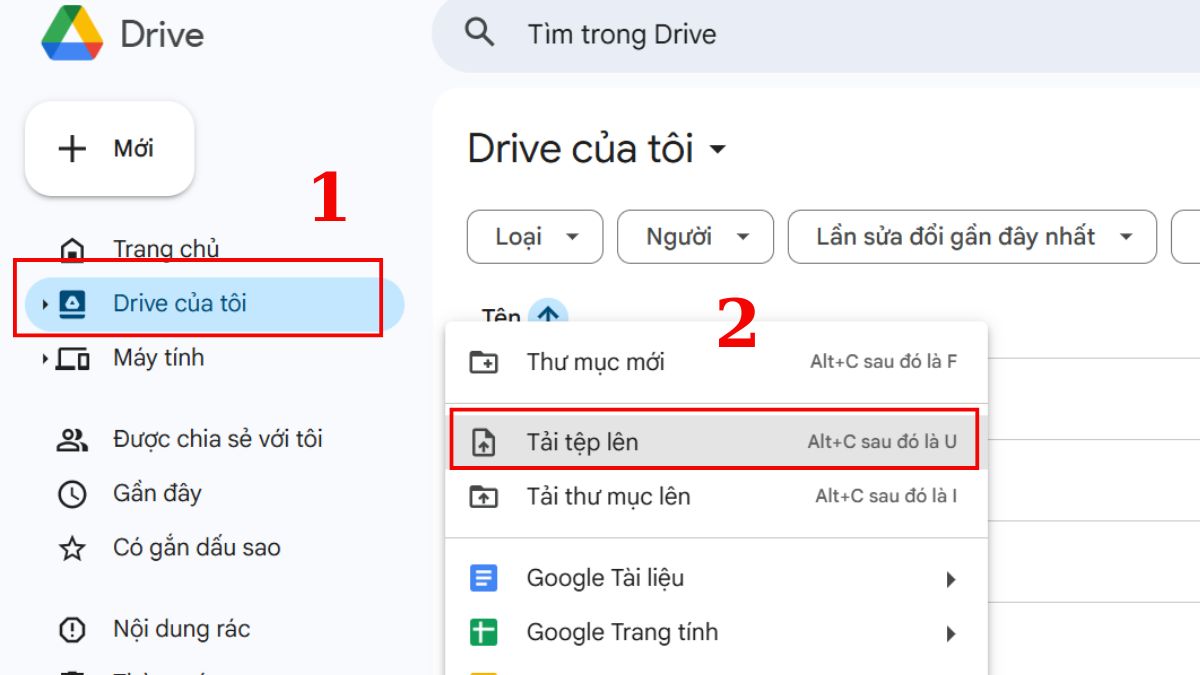Focus the 'Tìm trong Drive' search field
1200x675 pixels.
point(816,35)
